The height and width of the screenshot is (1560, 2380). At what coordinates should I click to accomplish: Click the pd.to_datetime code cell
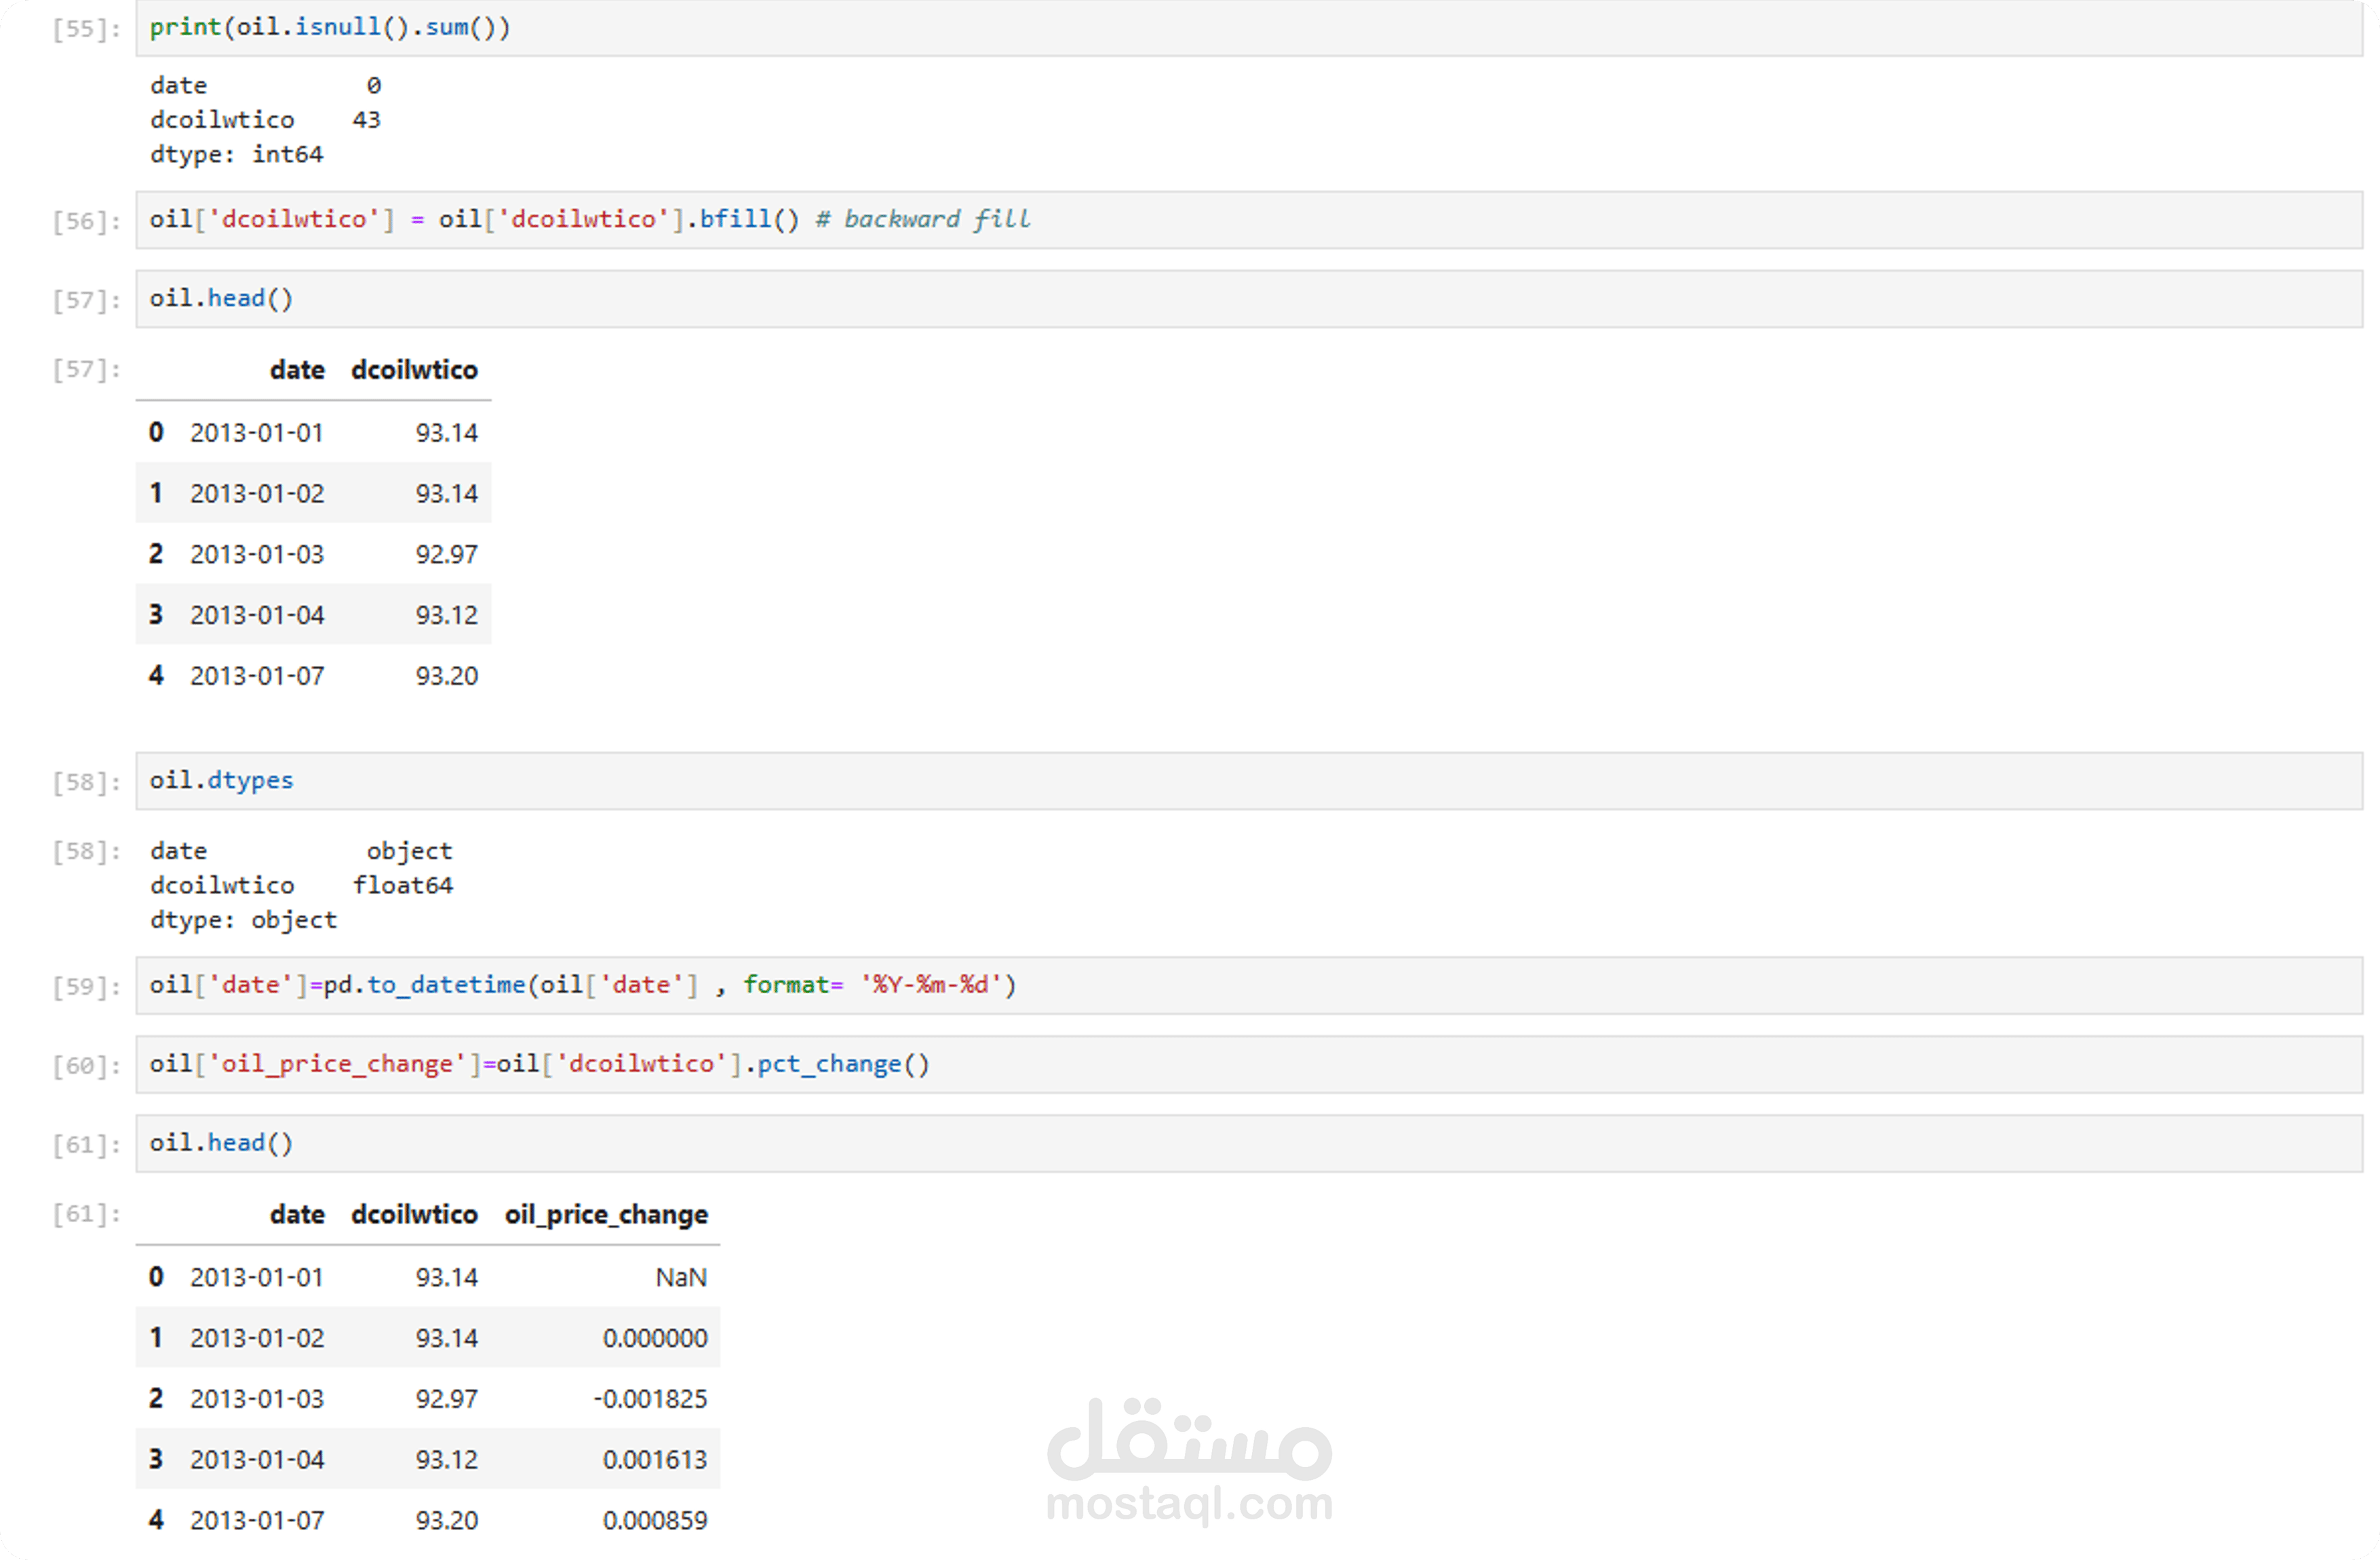[x=1248, y=986]
